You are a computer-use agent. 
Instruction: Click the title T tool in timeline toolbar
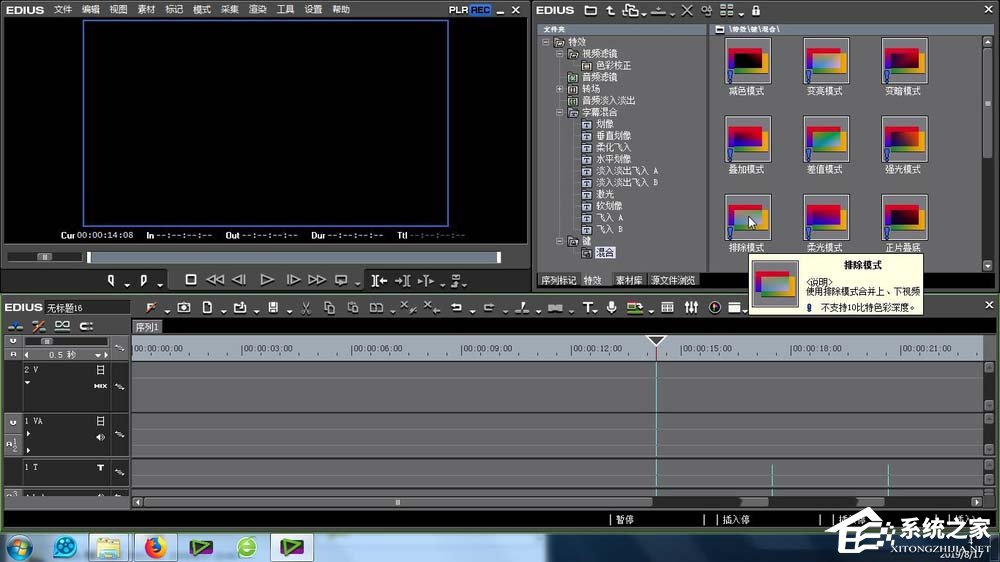tap(588, 307)
